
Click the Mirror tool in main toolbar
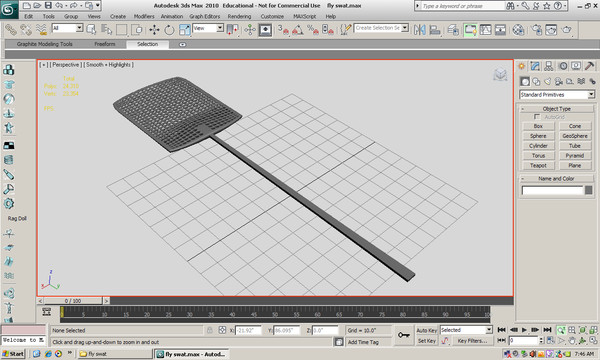pos(420,30)
